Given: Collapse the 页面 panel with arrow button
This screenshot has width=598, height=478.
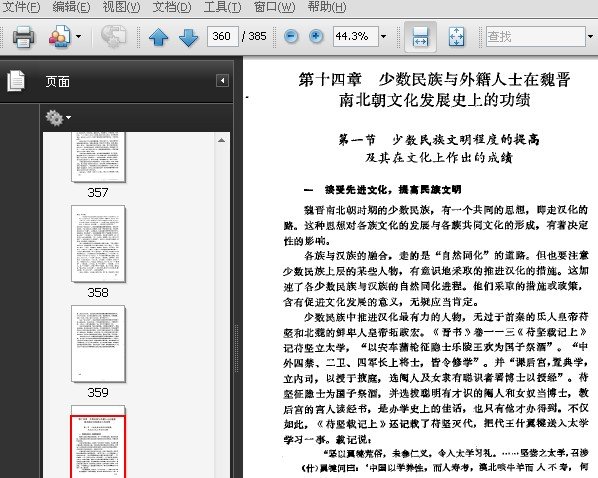Looking at the screenshot, I should point(222,80).
